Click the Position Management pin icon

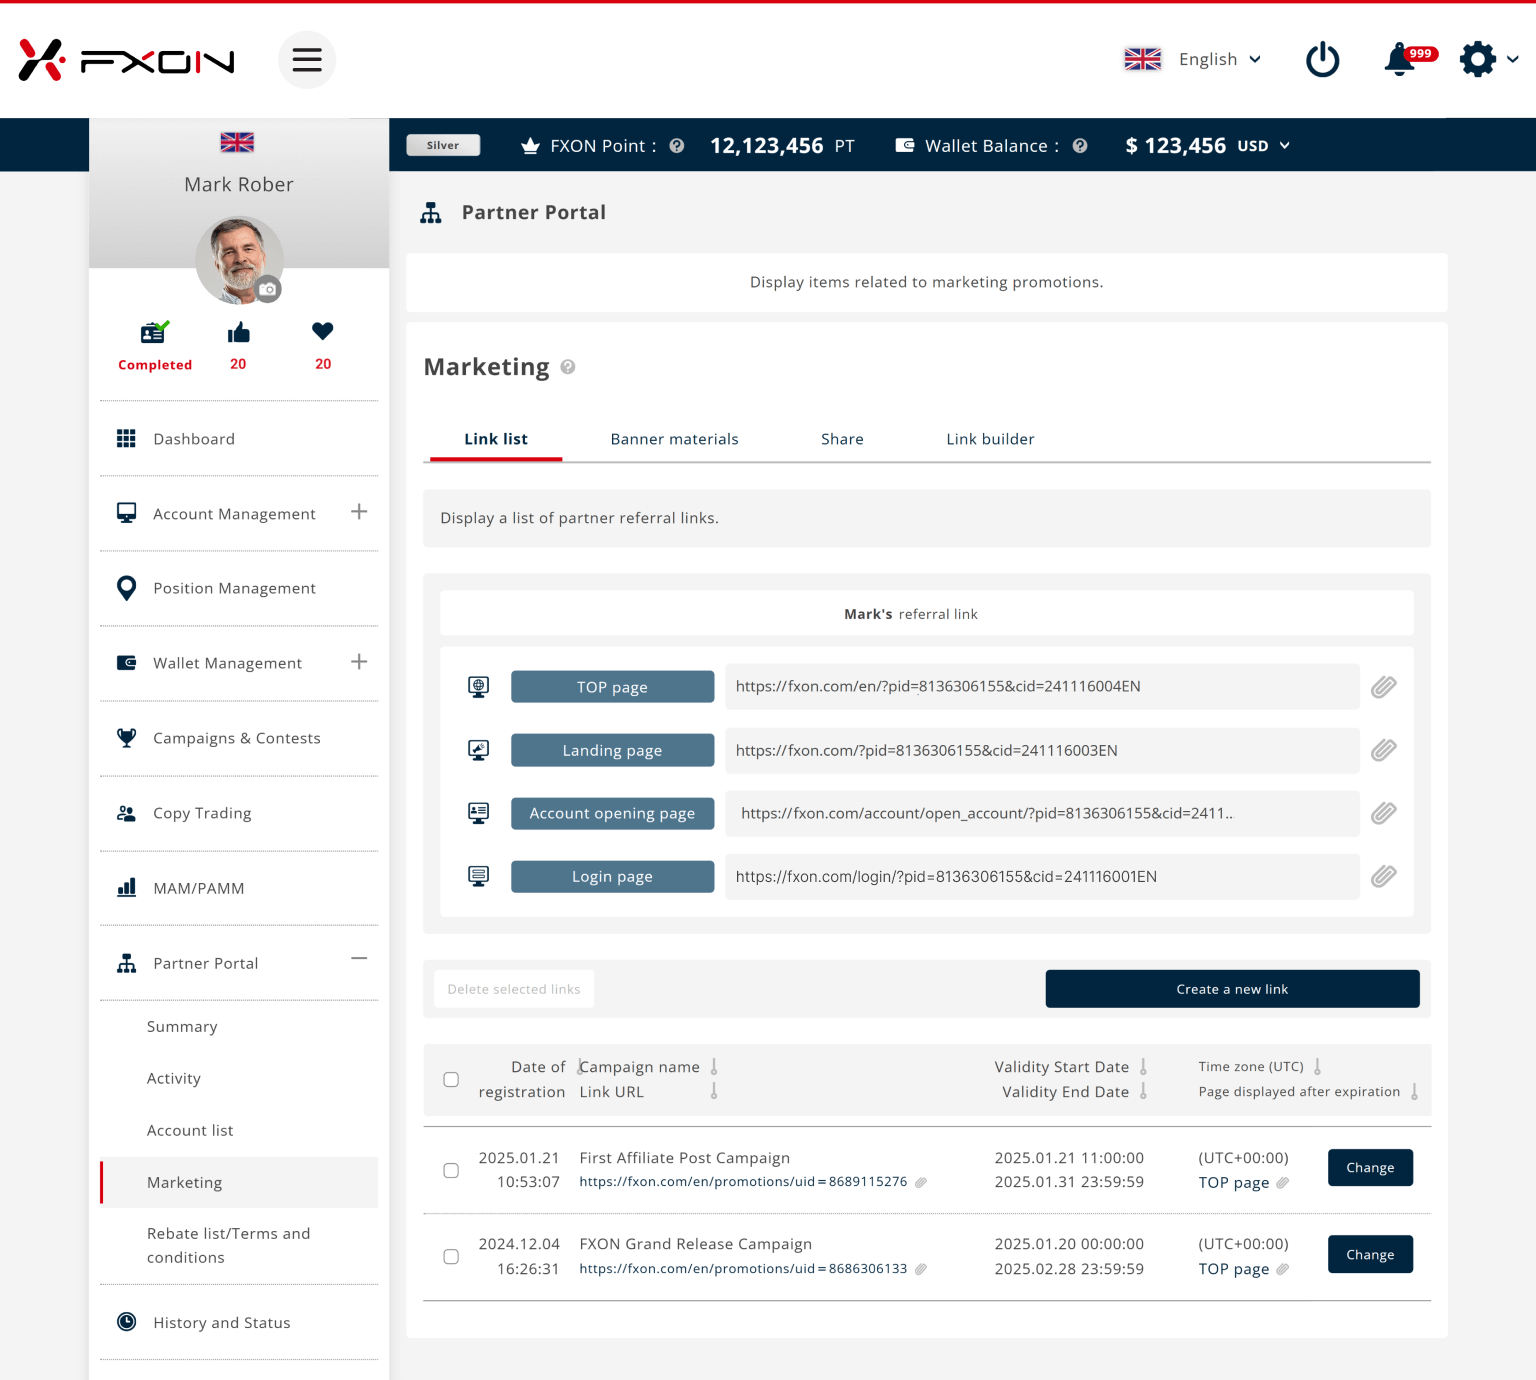[126, 588]
